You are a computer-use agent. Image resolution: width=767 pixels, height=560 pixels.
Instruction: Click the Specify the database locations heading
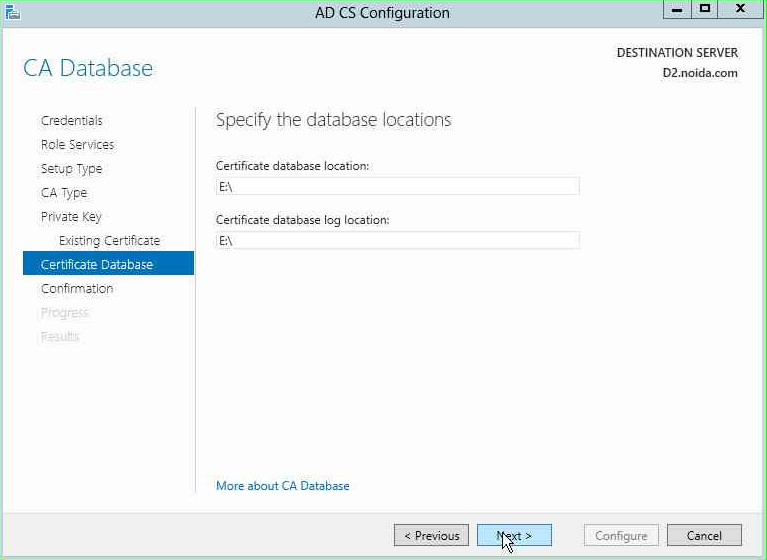point(334,120)
